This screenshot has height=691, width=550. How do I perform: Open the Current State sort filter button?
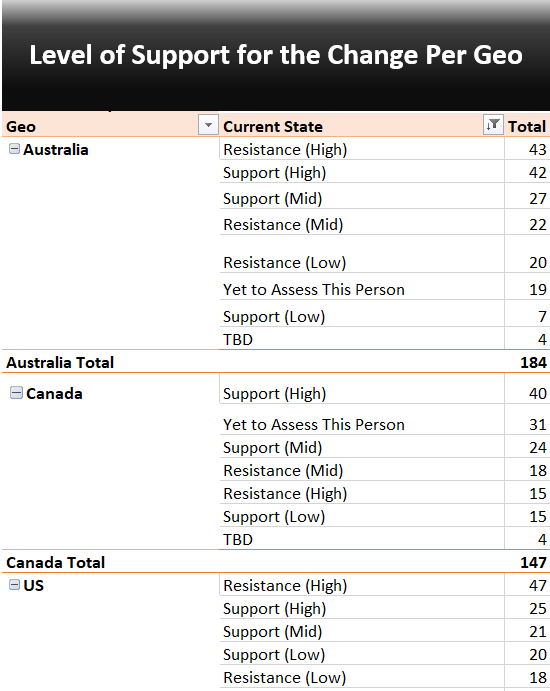493,125
